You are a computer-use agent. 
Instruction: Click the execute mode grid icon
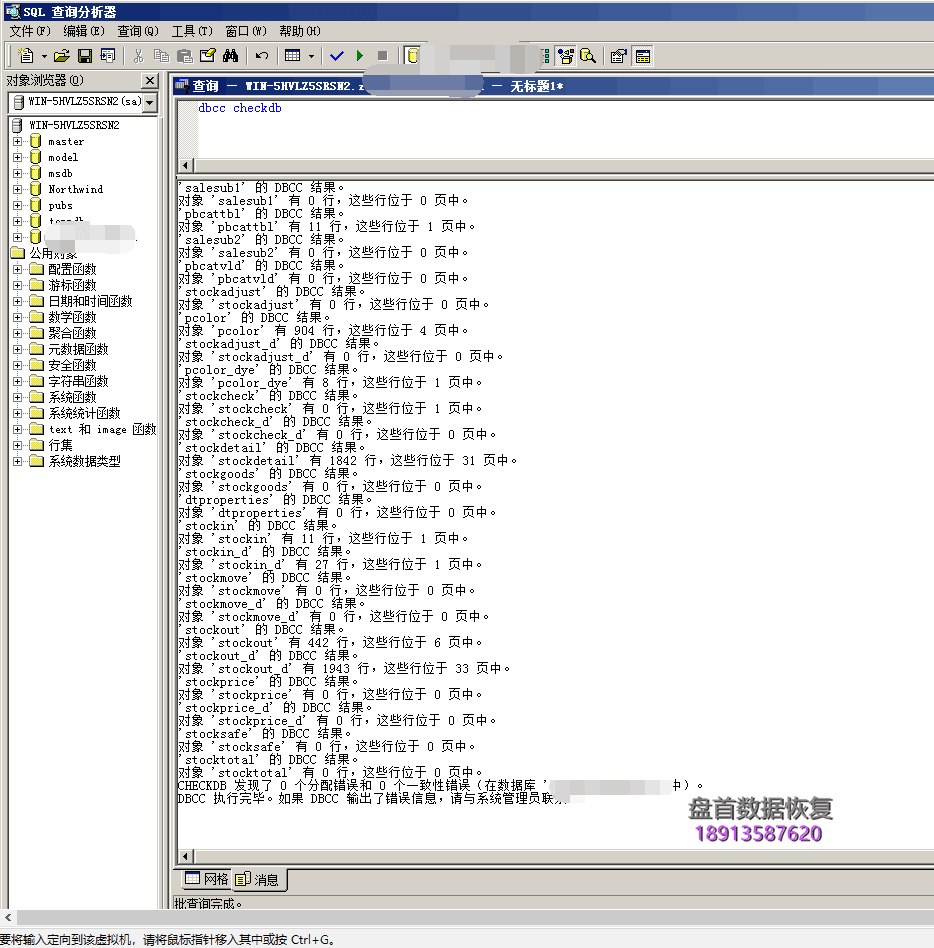(x=293, y=56)
